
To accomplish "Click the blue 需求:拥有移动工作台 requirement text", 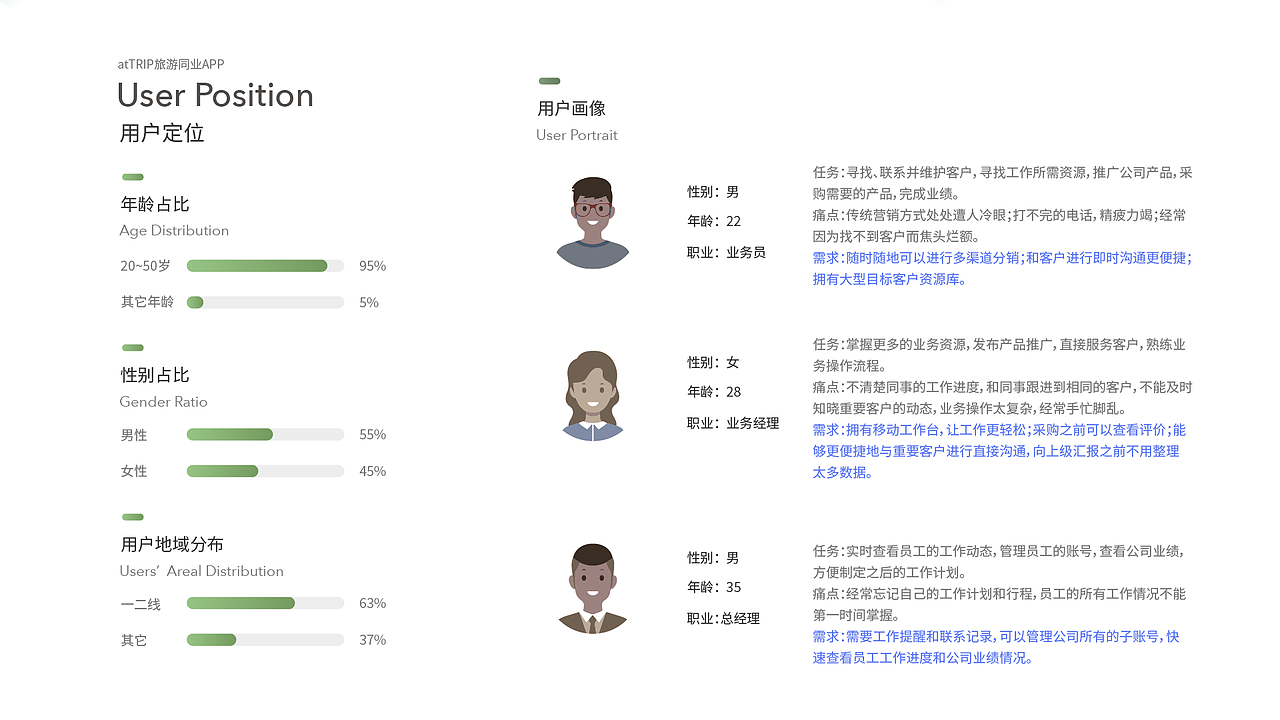I will (x=999, y=451).
